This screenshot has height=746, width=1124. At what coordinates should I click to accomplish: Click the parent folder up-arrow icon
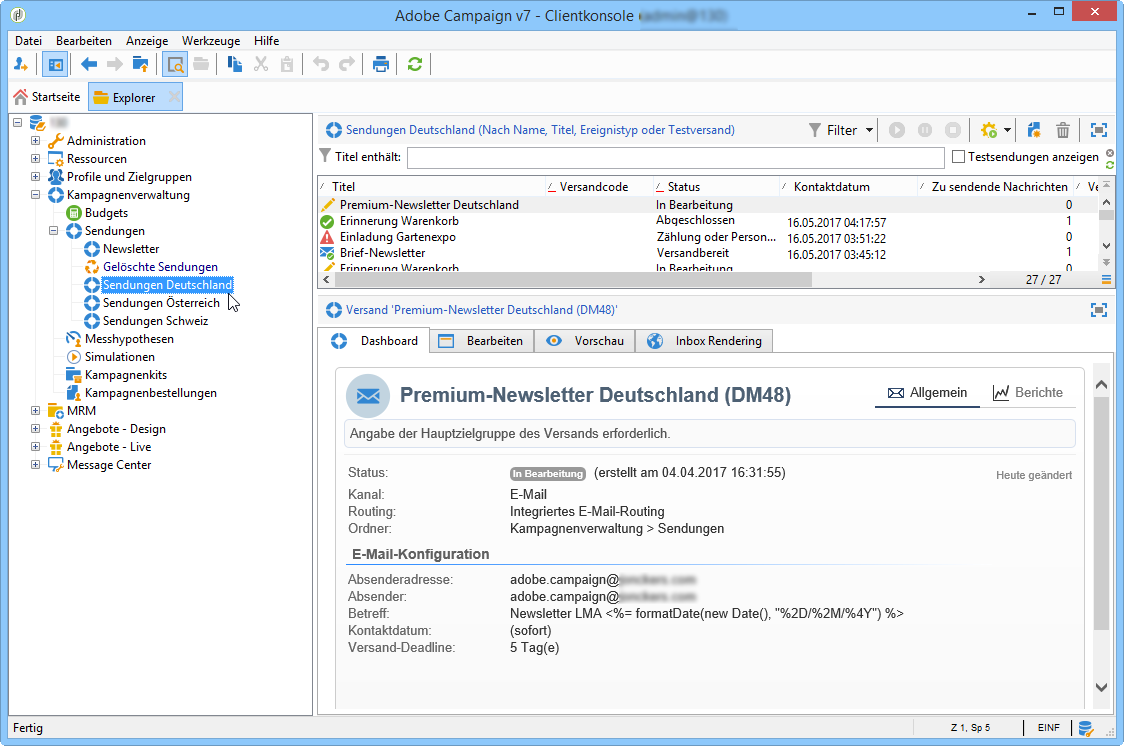[x=140, y=64]
